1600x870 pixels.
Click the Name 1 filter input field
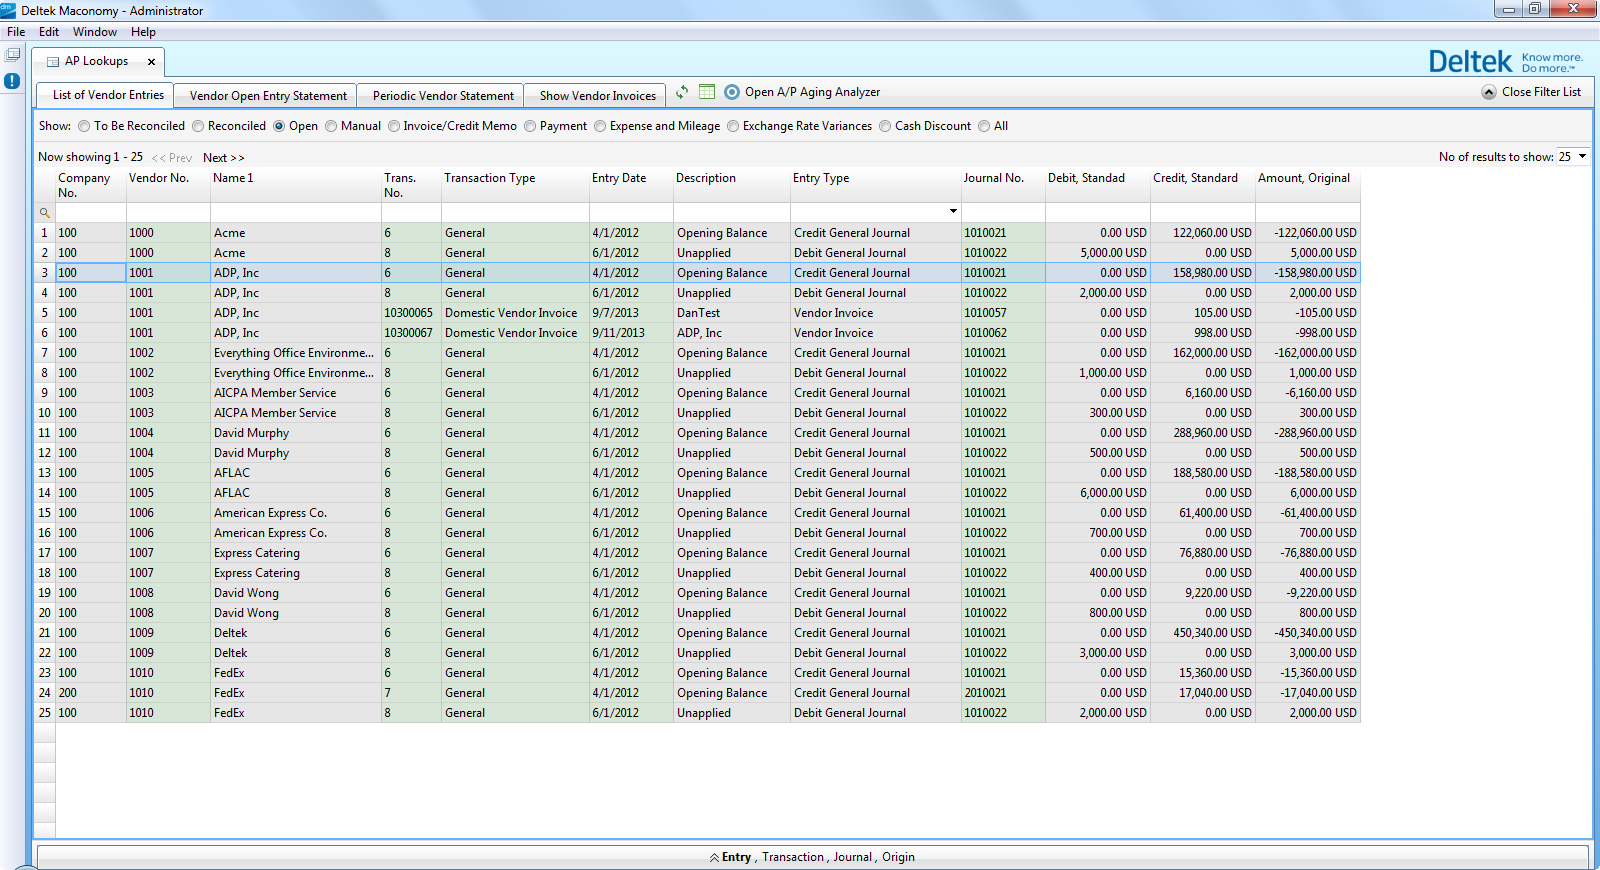[x=295, y=212]
